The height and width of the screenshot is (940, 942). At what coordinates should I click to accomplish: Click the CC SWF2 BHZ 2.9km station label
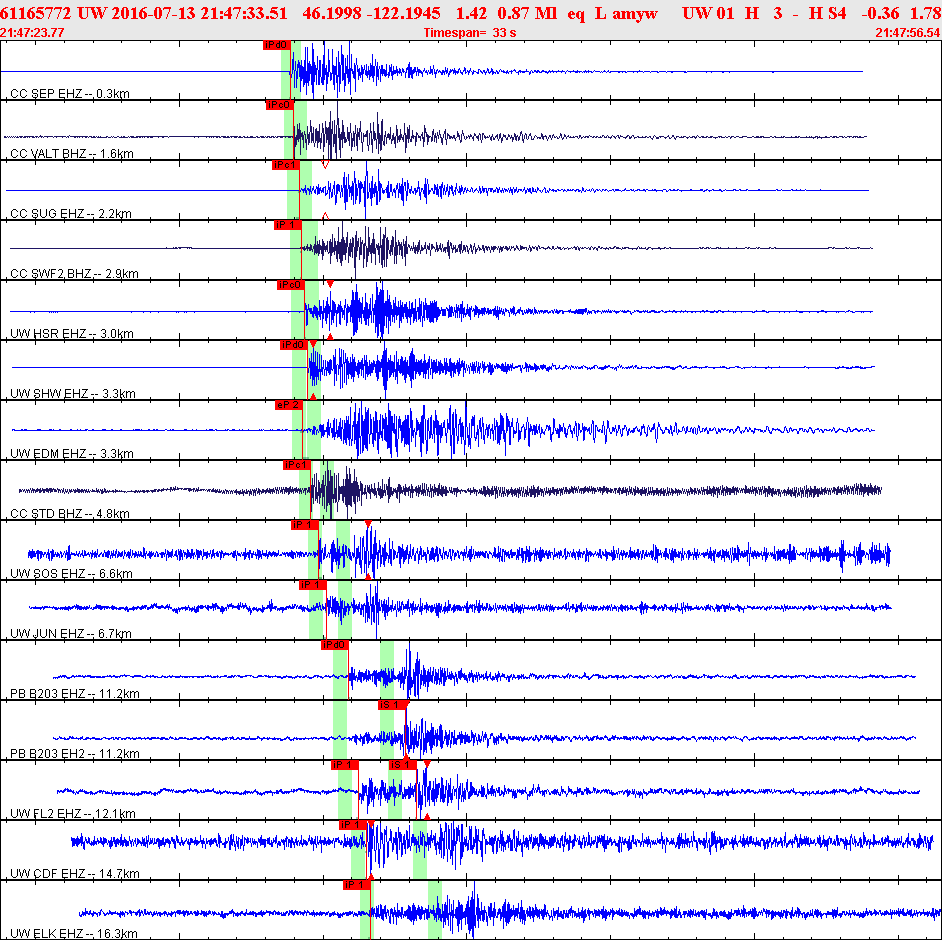[x=74, y=274]
